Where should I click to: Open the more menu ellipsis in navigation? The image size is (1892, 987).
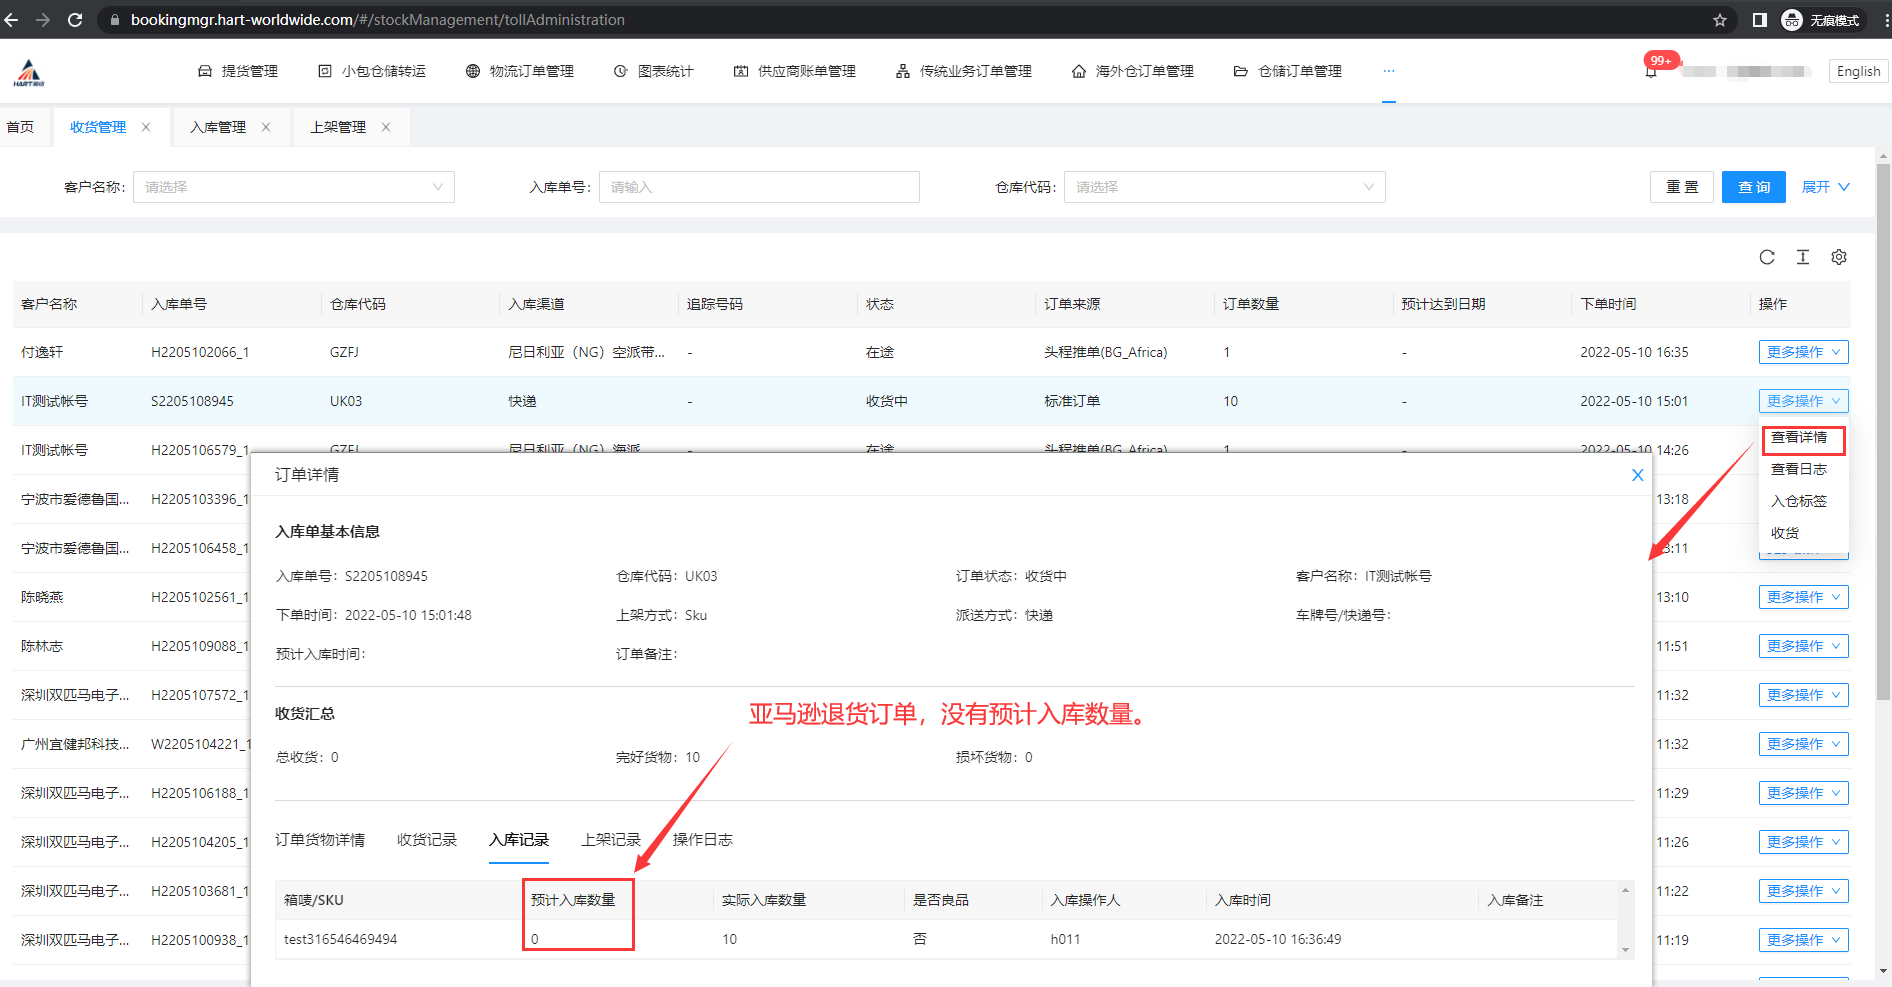pyautogui.click(x=1388, y=71)
